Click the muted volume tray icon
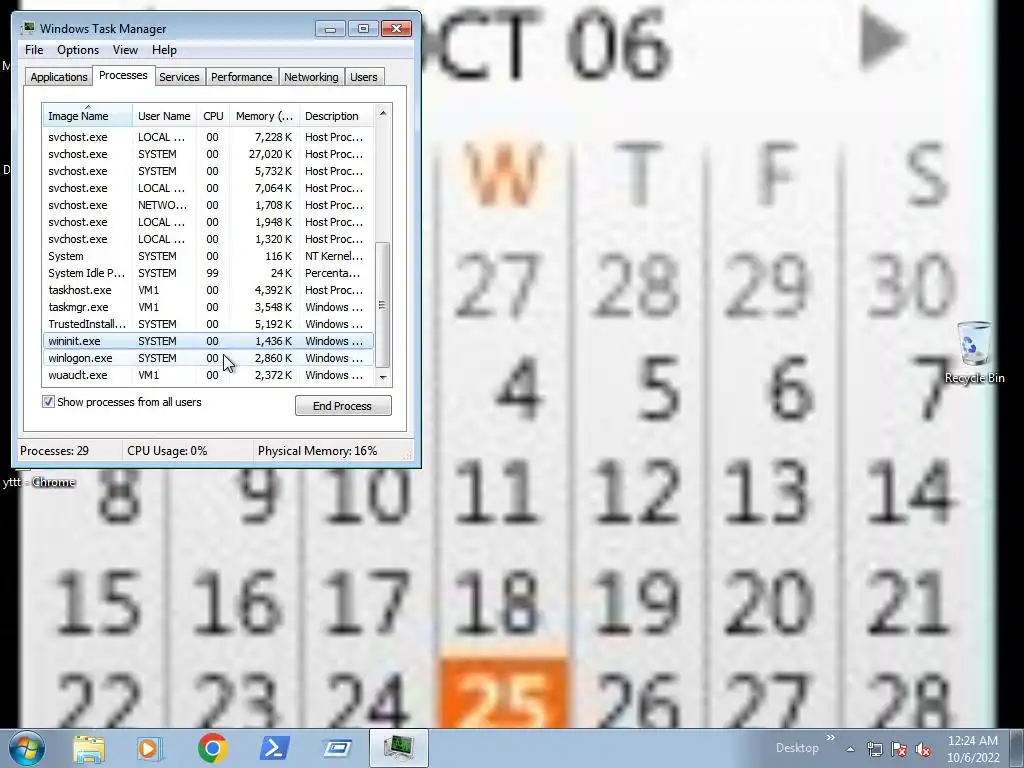Screen dimensions: 1024x768 click(x=923, y=750)
